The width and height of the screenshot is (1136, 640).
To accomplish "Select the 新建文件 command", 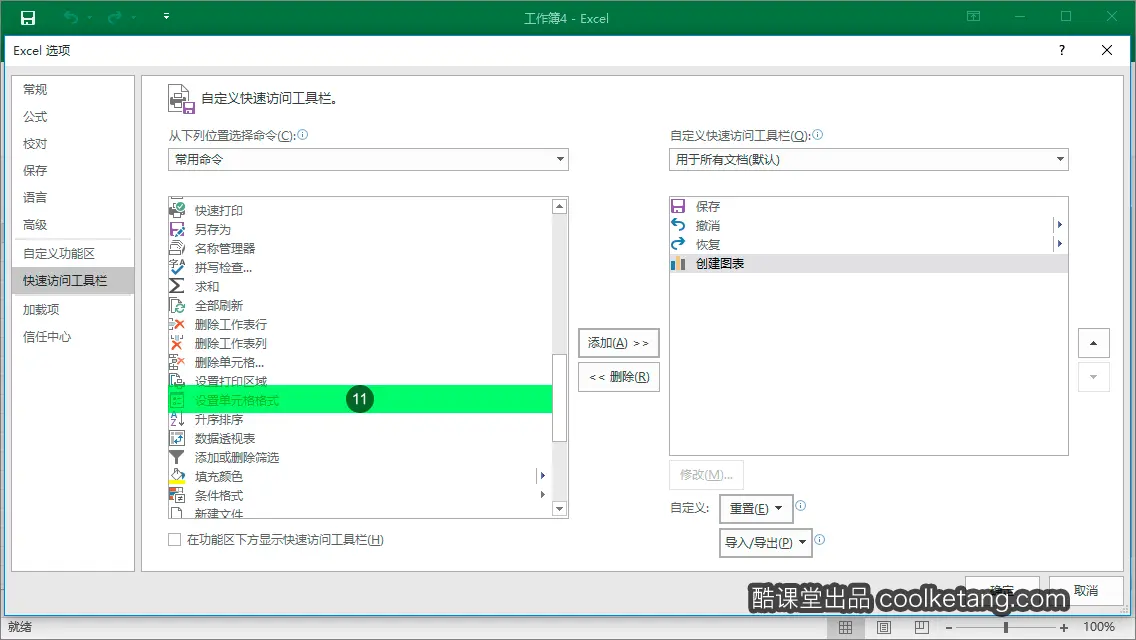I will (359, 512).
